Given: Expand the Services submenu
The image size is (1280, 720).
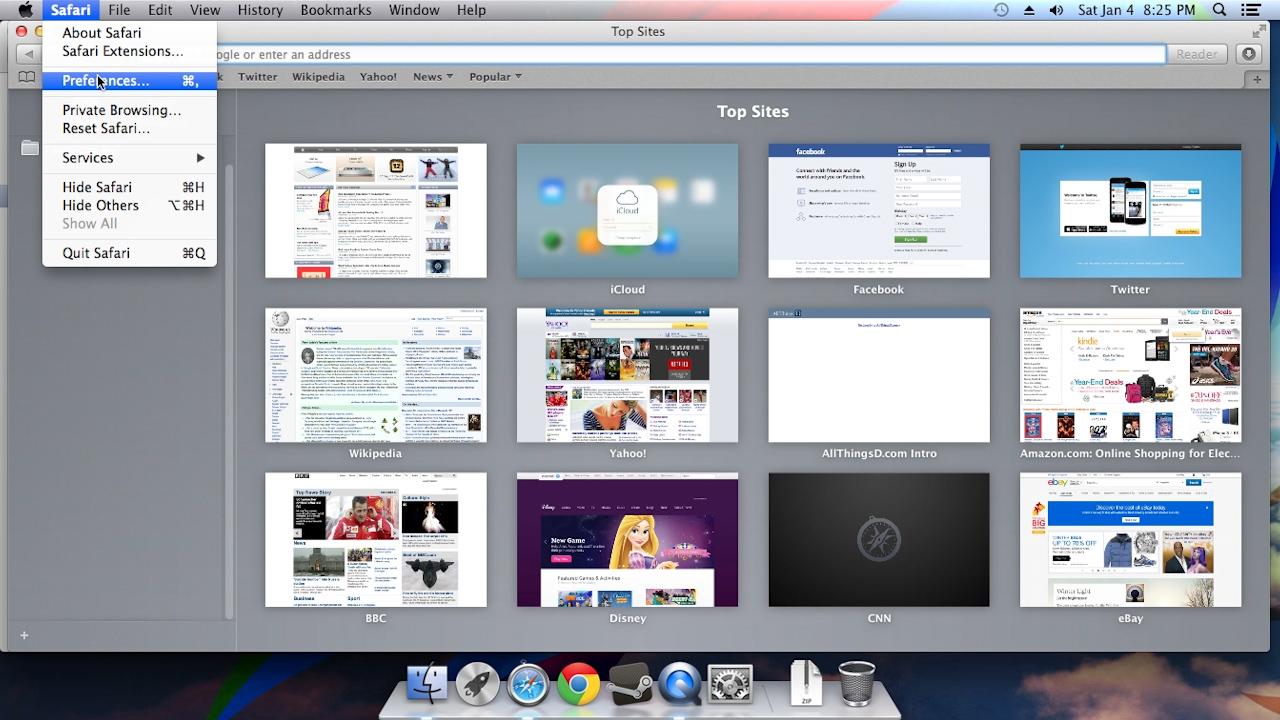Looking at the screenshot, I should [x=129, y=158].
